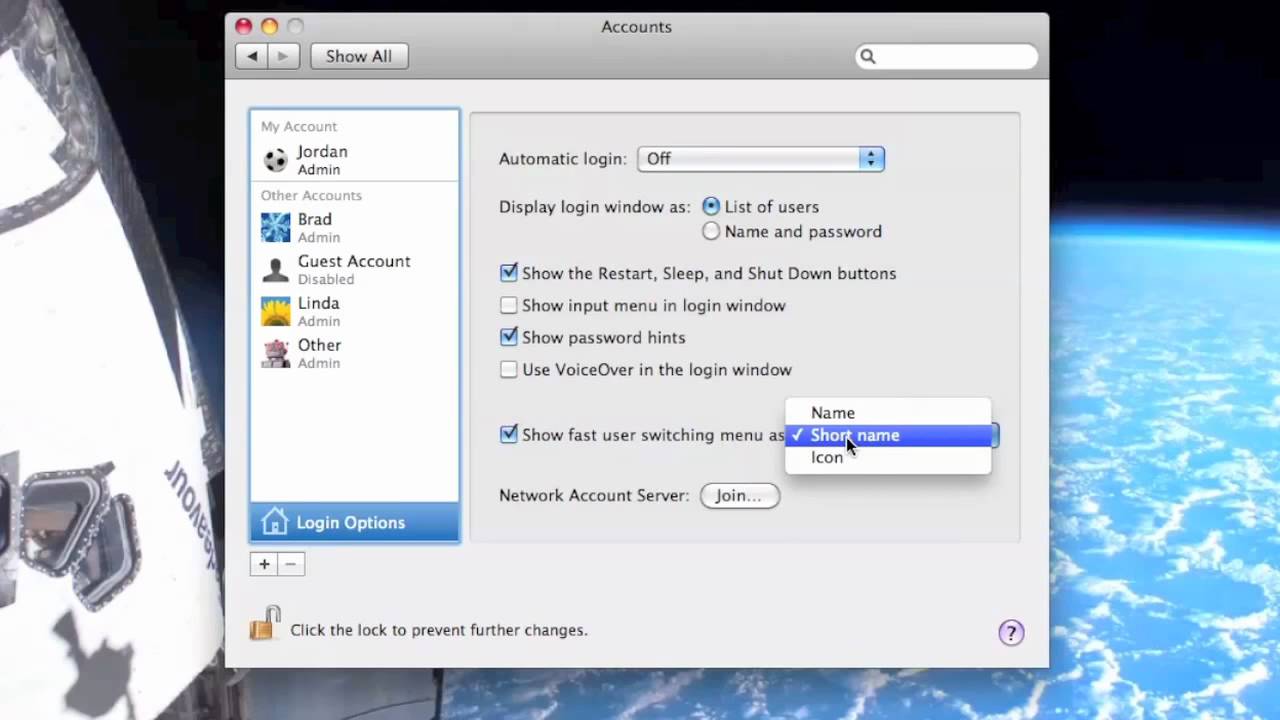Uncheck Show the Restart, Sleep, Shut Down buttons
Image resolution: width=1280 pixels, height=720 pixels.
tap(509, 272)
